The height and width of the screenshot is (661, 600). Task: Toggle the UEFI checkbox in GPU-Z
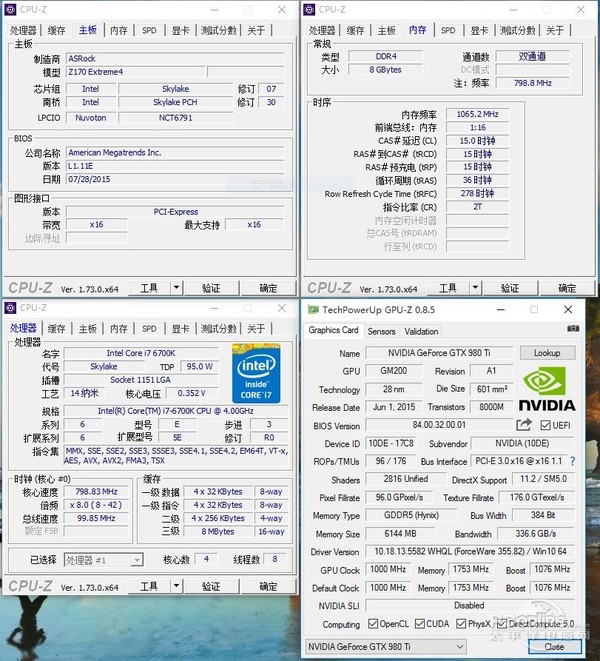pos(545,425)
